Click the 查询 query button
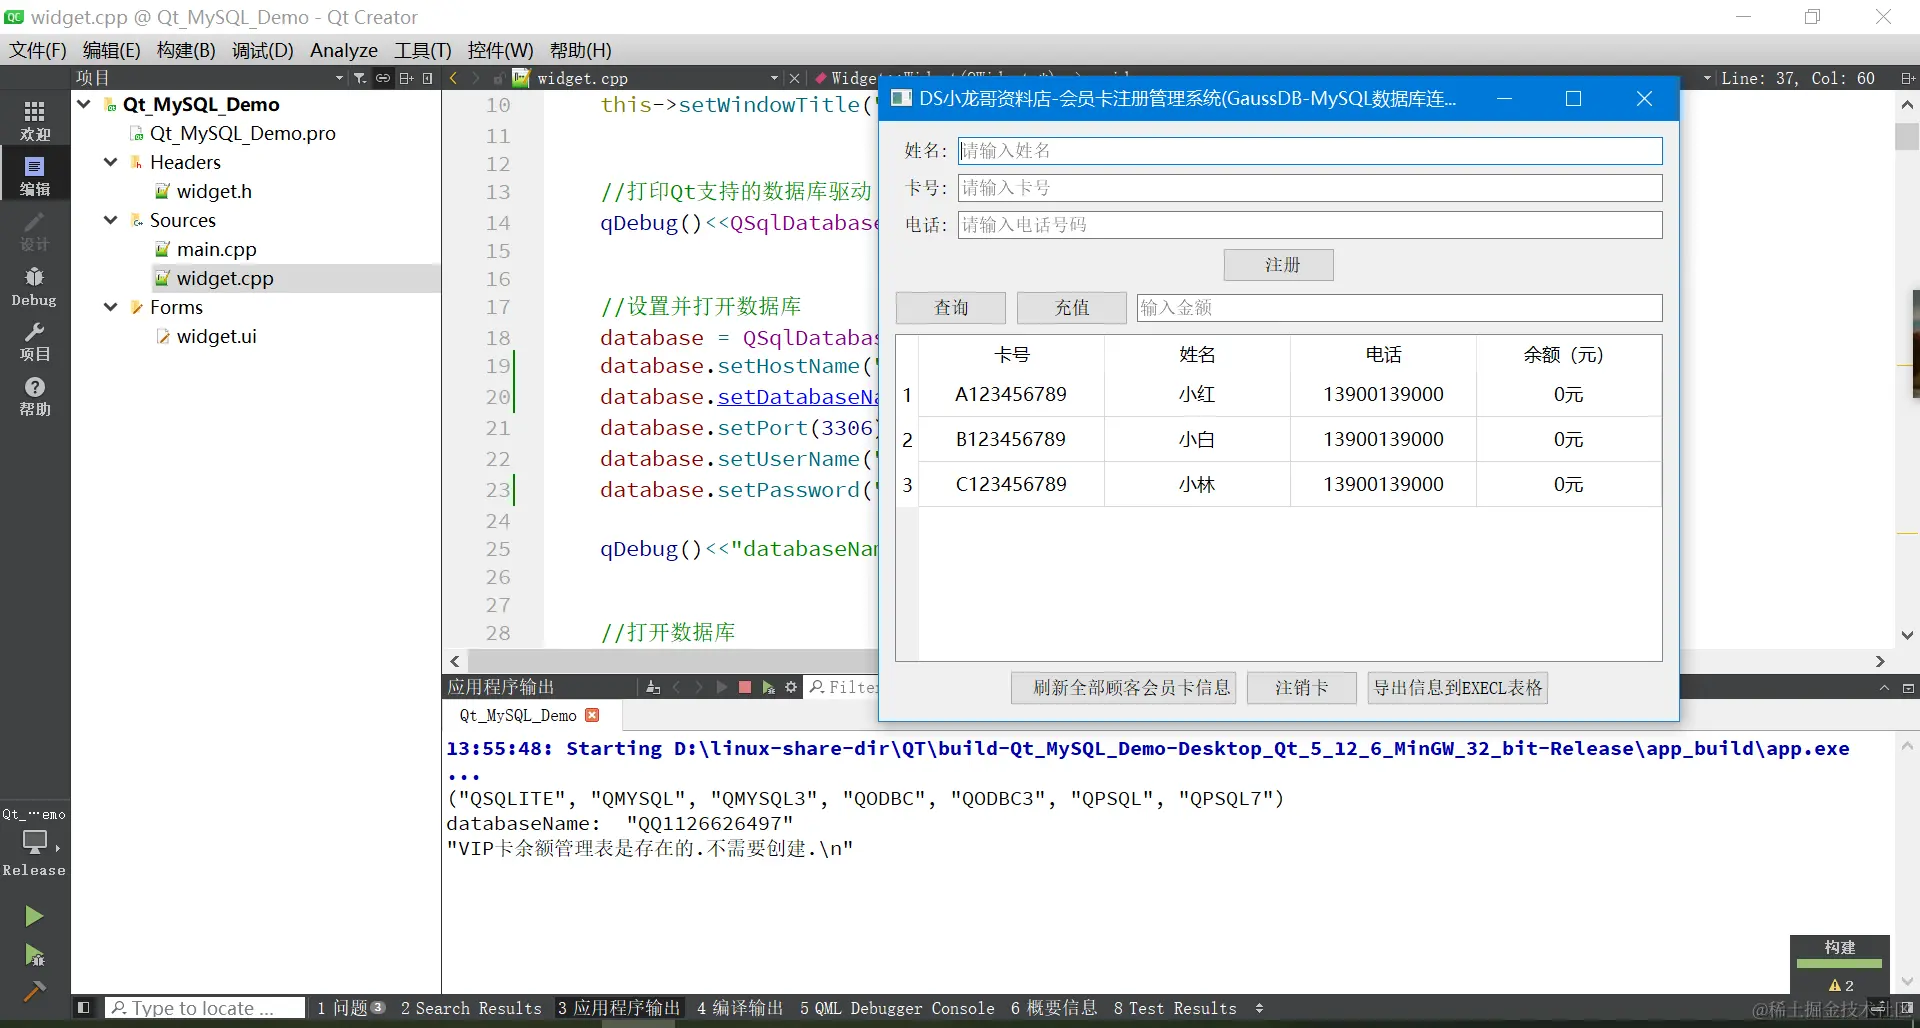This screenshot has width=1920, height=1028. pos(951,308)
